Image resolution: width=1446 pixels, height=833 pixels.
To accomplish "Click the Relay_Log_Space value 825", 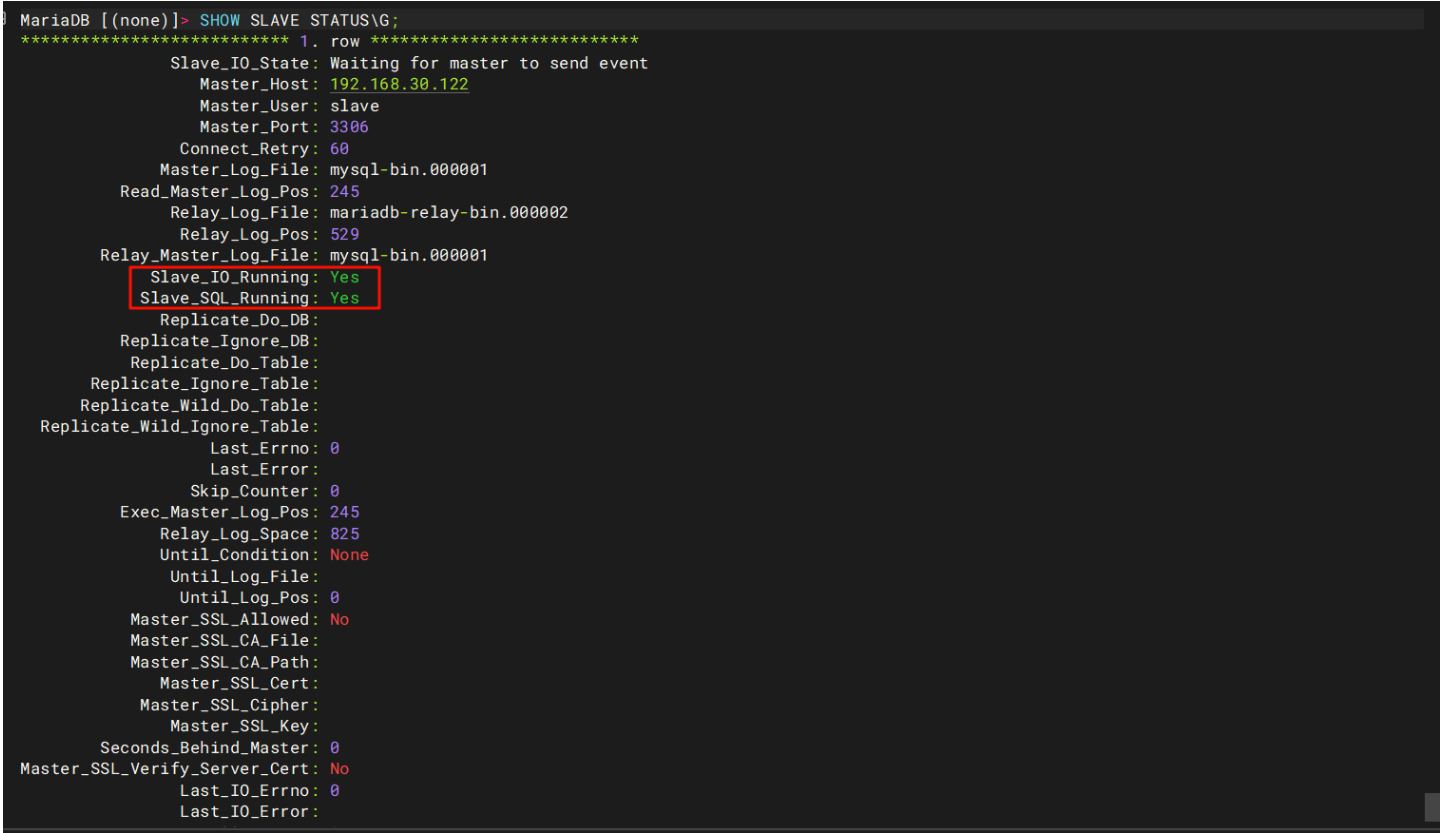I will (x=344, y=534).
